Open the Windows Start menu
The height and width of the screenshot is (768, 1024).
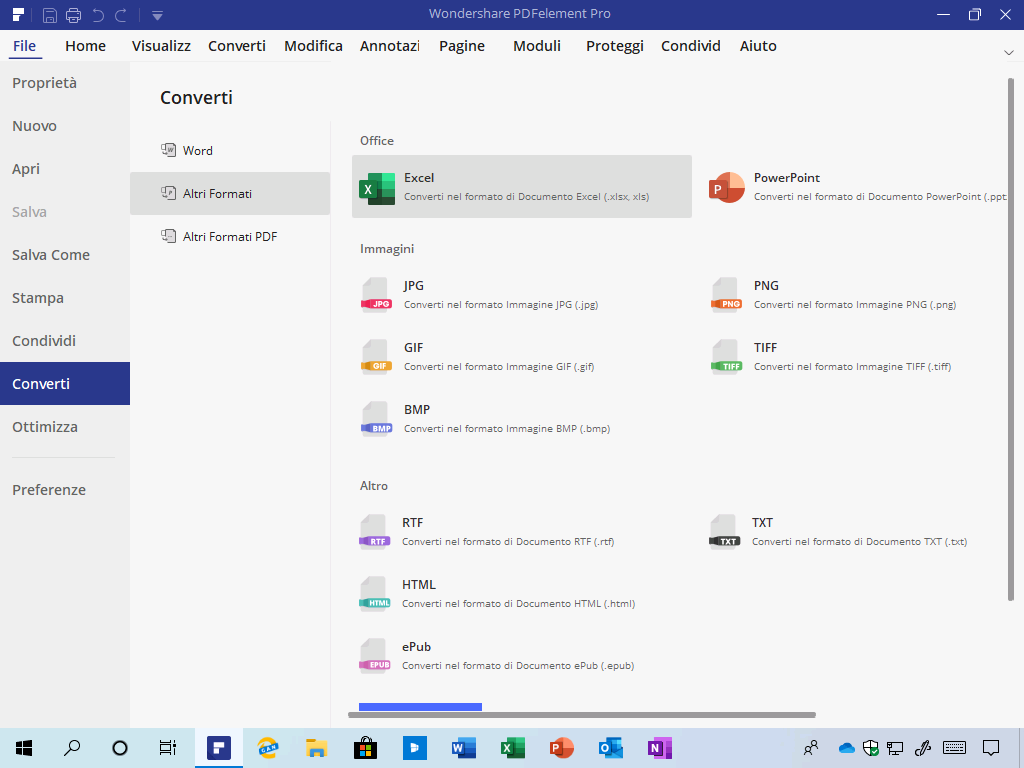coord(24,748)
